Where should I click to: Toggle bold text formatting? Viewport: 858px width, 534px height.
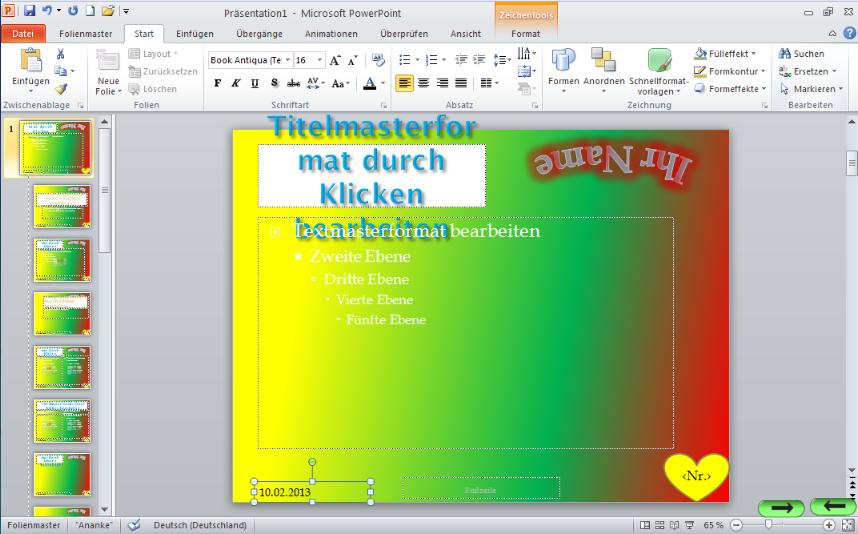tap(217, 84)
